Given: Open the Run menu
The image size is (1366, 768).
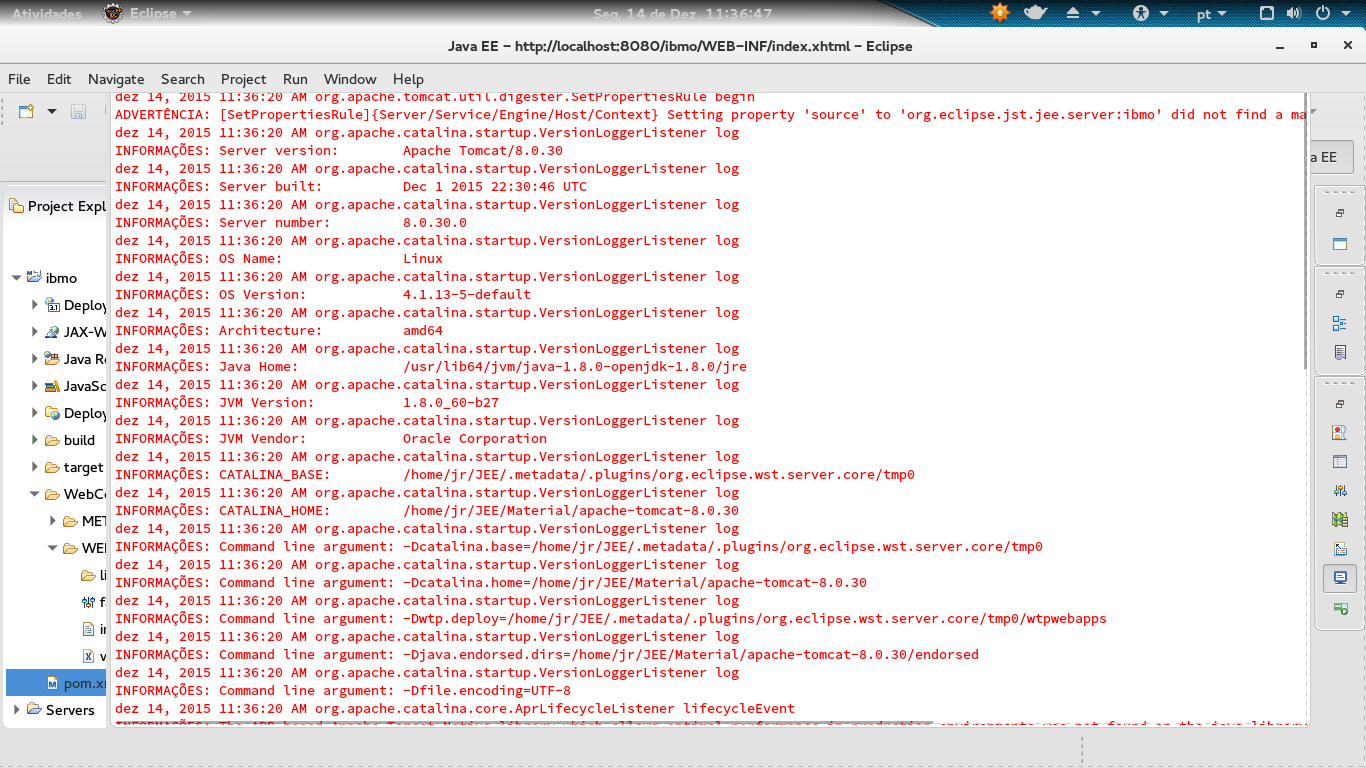Looking at the screenshot, I should point(295,79).
